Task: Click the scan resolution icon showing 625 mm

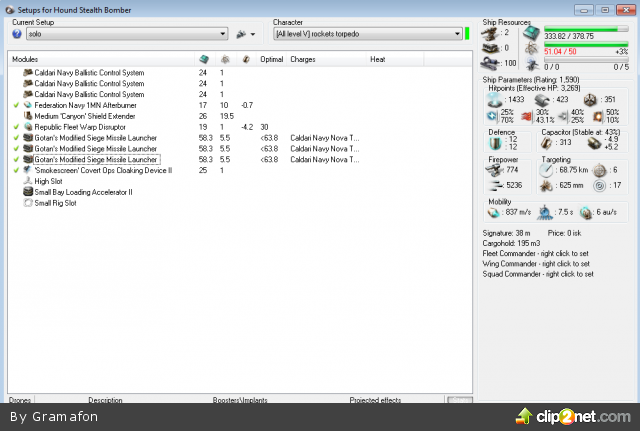Action: coord(546,186)
